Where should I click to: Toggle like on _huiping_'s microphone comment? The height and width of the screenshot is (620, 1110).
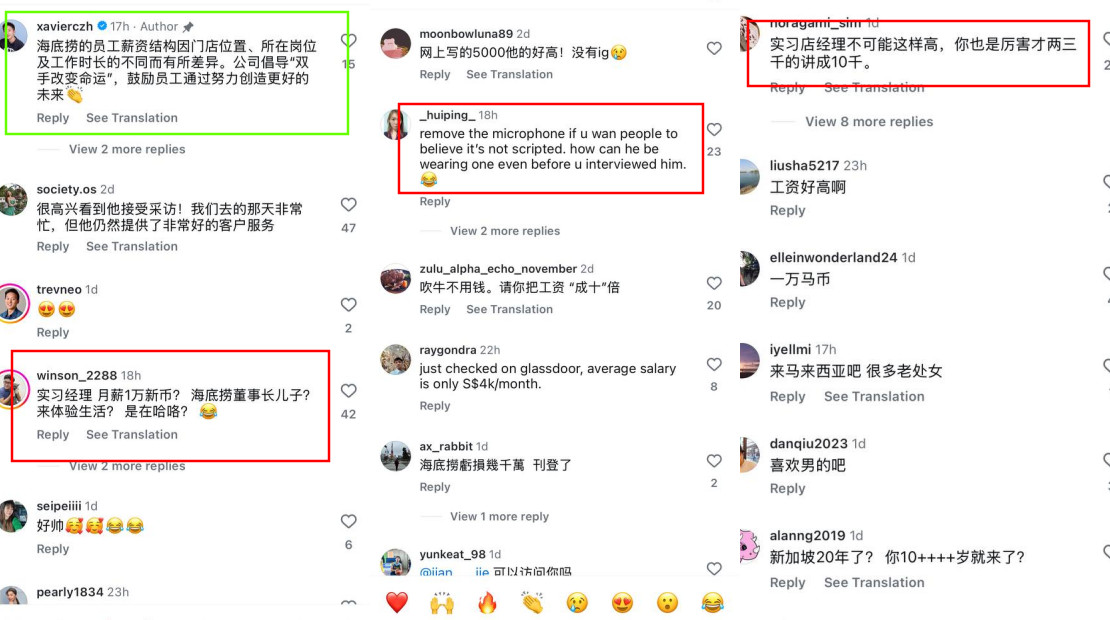(x=714, y=130)
